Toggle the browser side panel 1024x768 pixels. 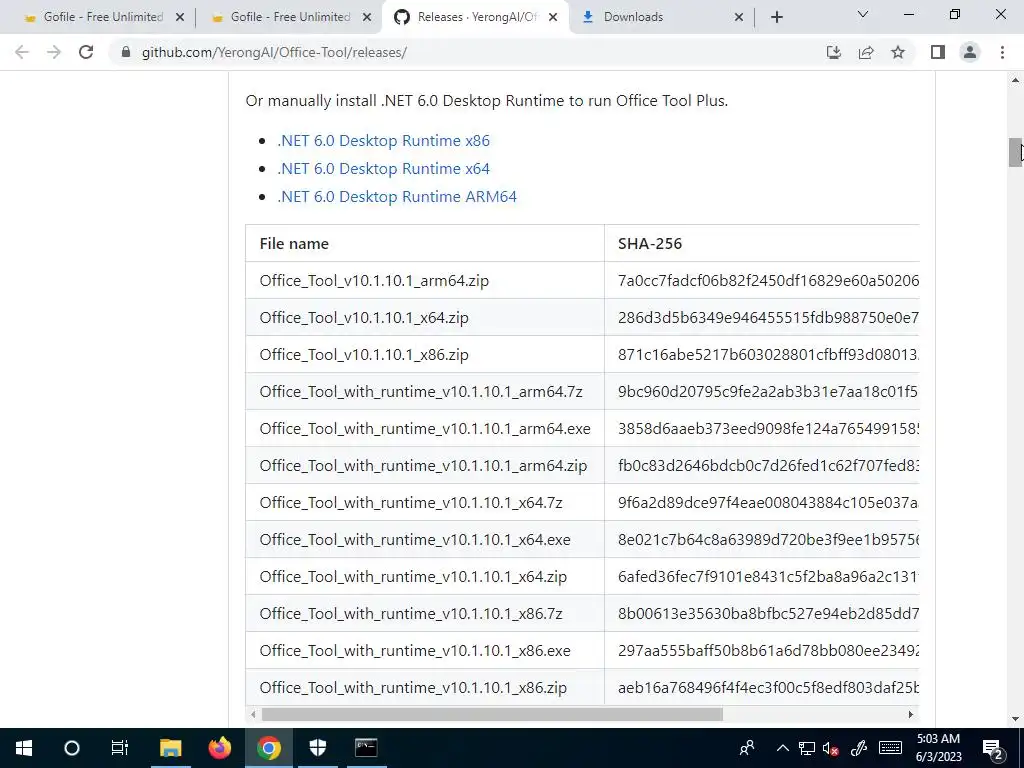tap(938, 52)
